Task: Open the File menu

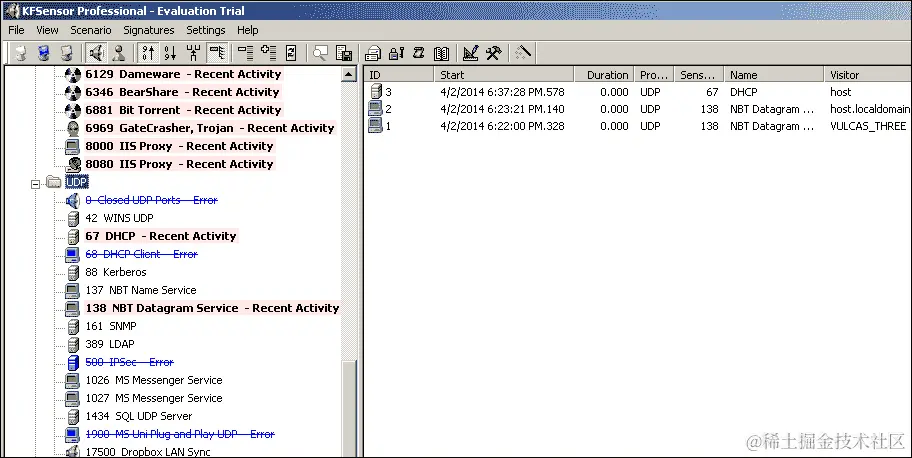Action: [x=16, y=30]
